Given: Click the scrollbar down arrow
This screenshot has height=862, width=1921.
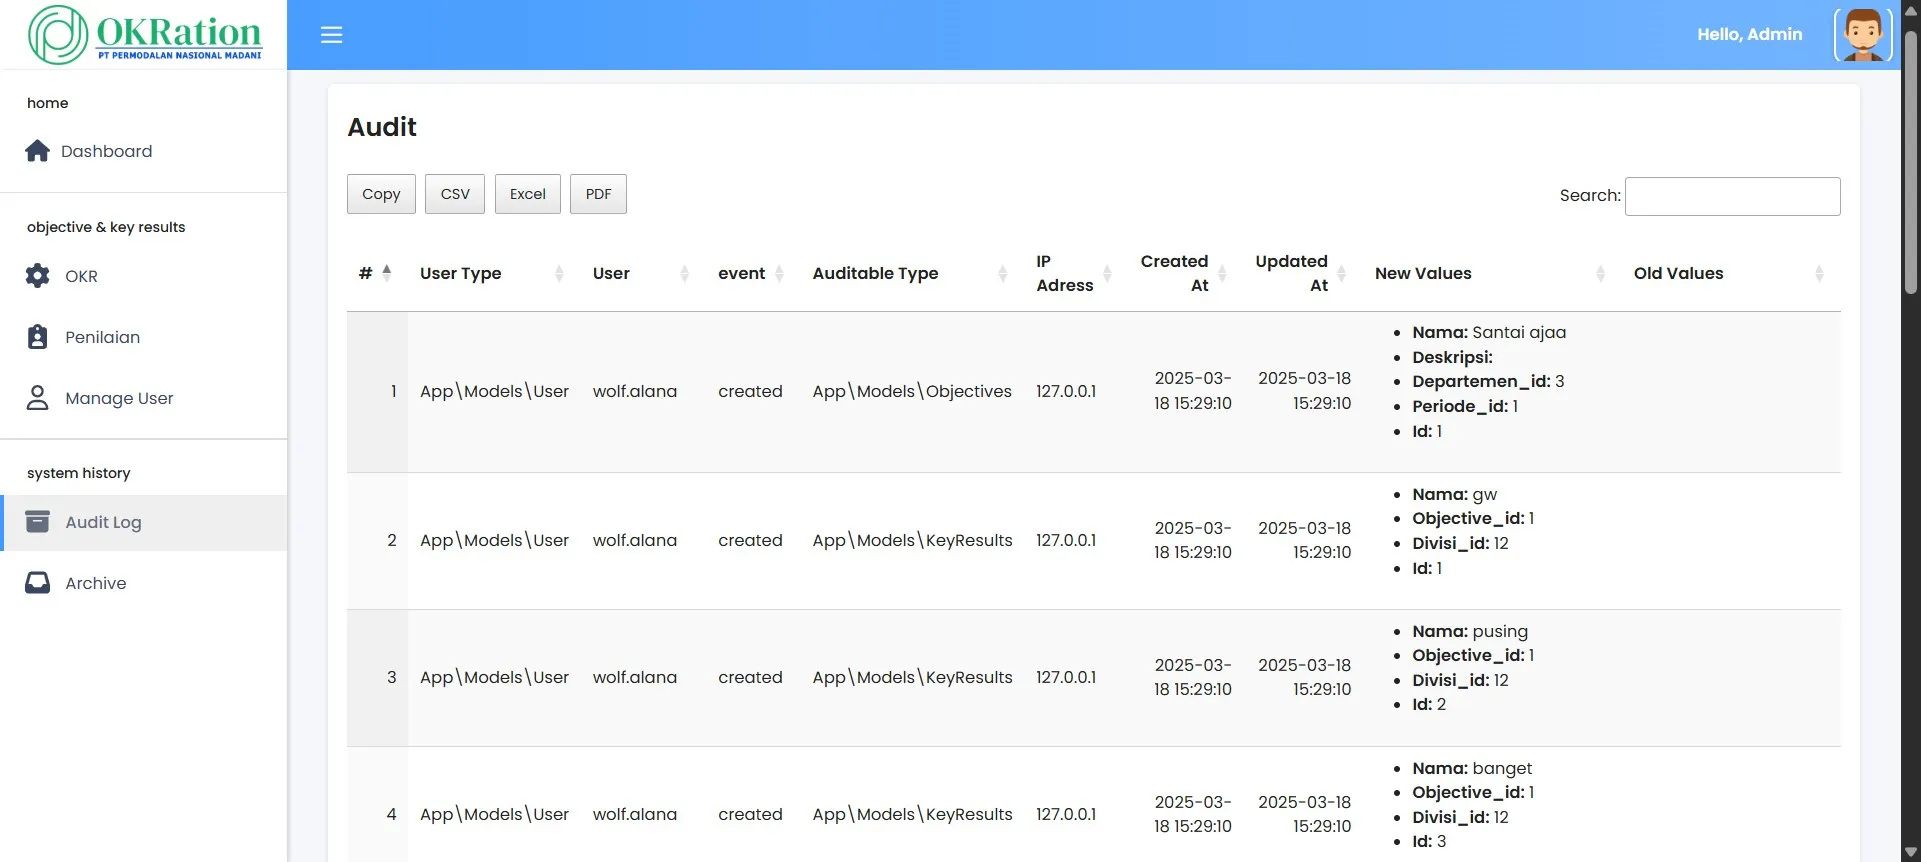Looking at the screenshot, I should coord(1911,852).
